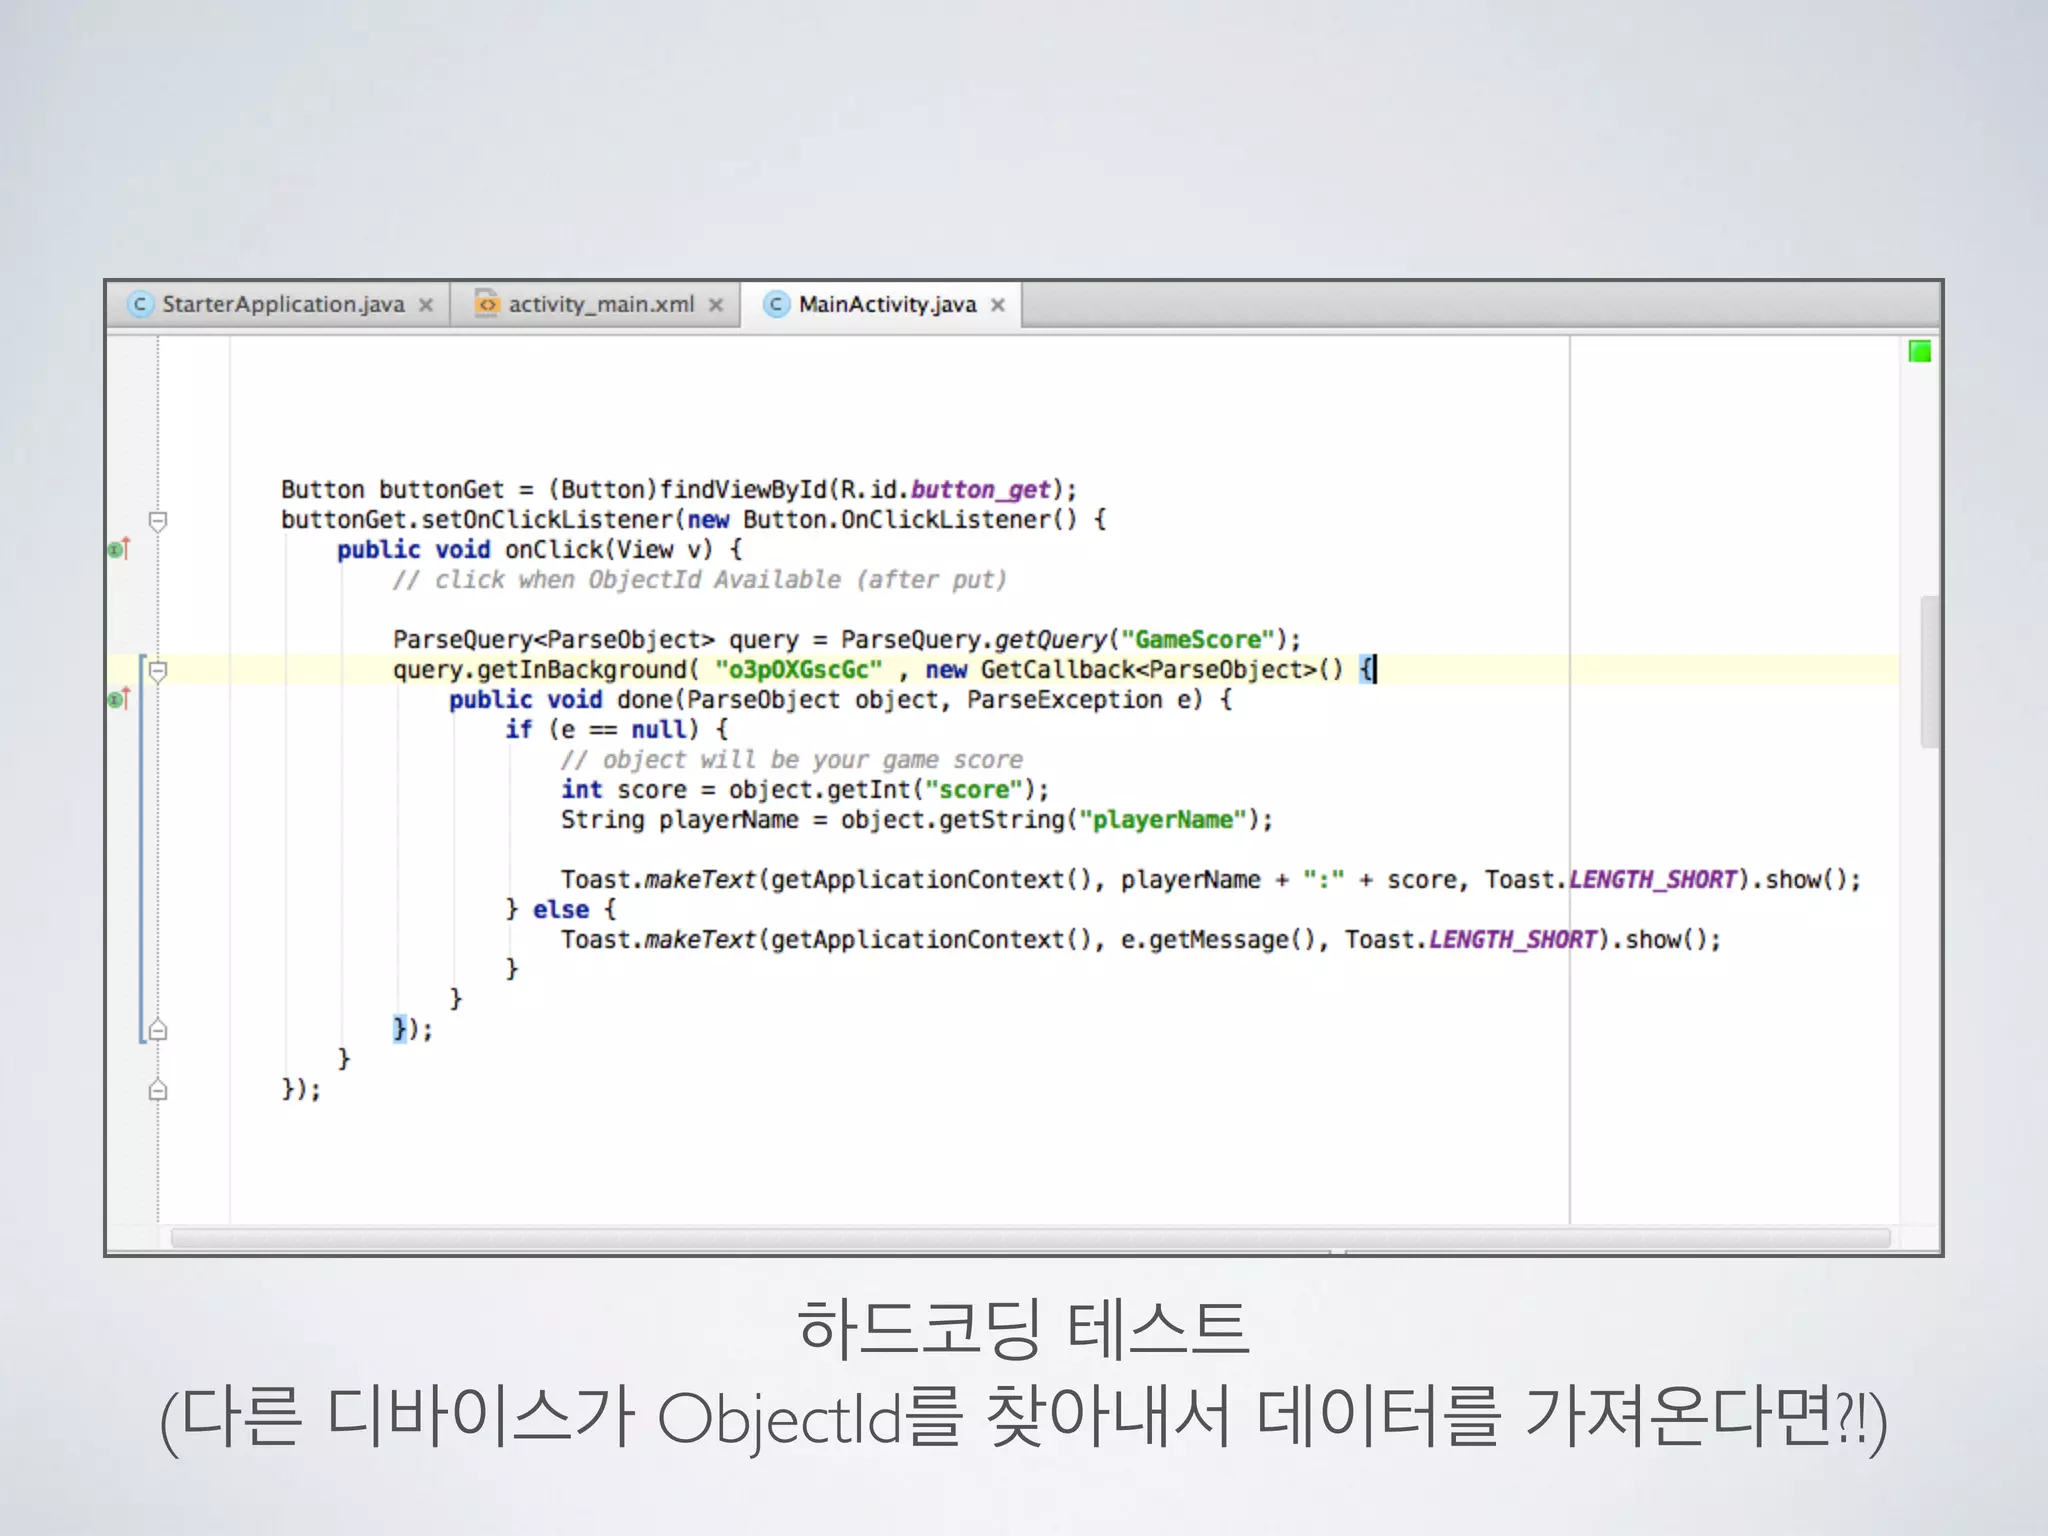This screenshot has width=2048, height=1536.
Task: Click the comment 'click when ObjectId Available'
Action: click(700, 580)
